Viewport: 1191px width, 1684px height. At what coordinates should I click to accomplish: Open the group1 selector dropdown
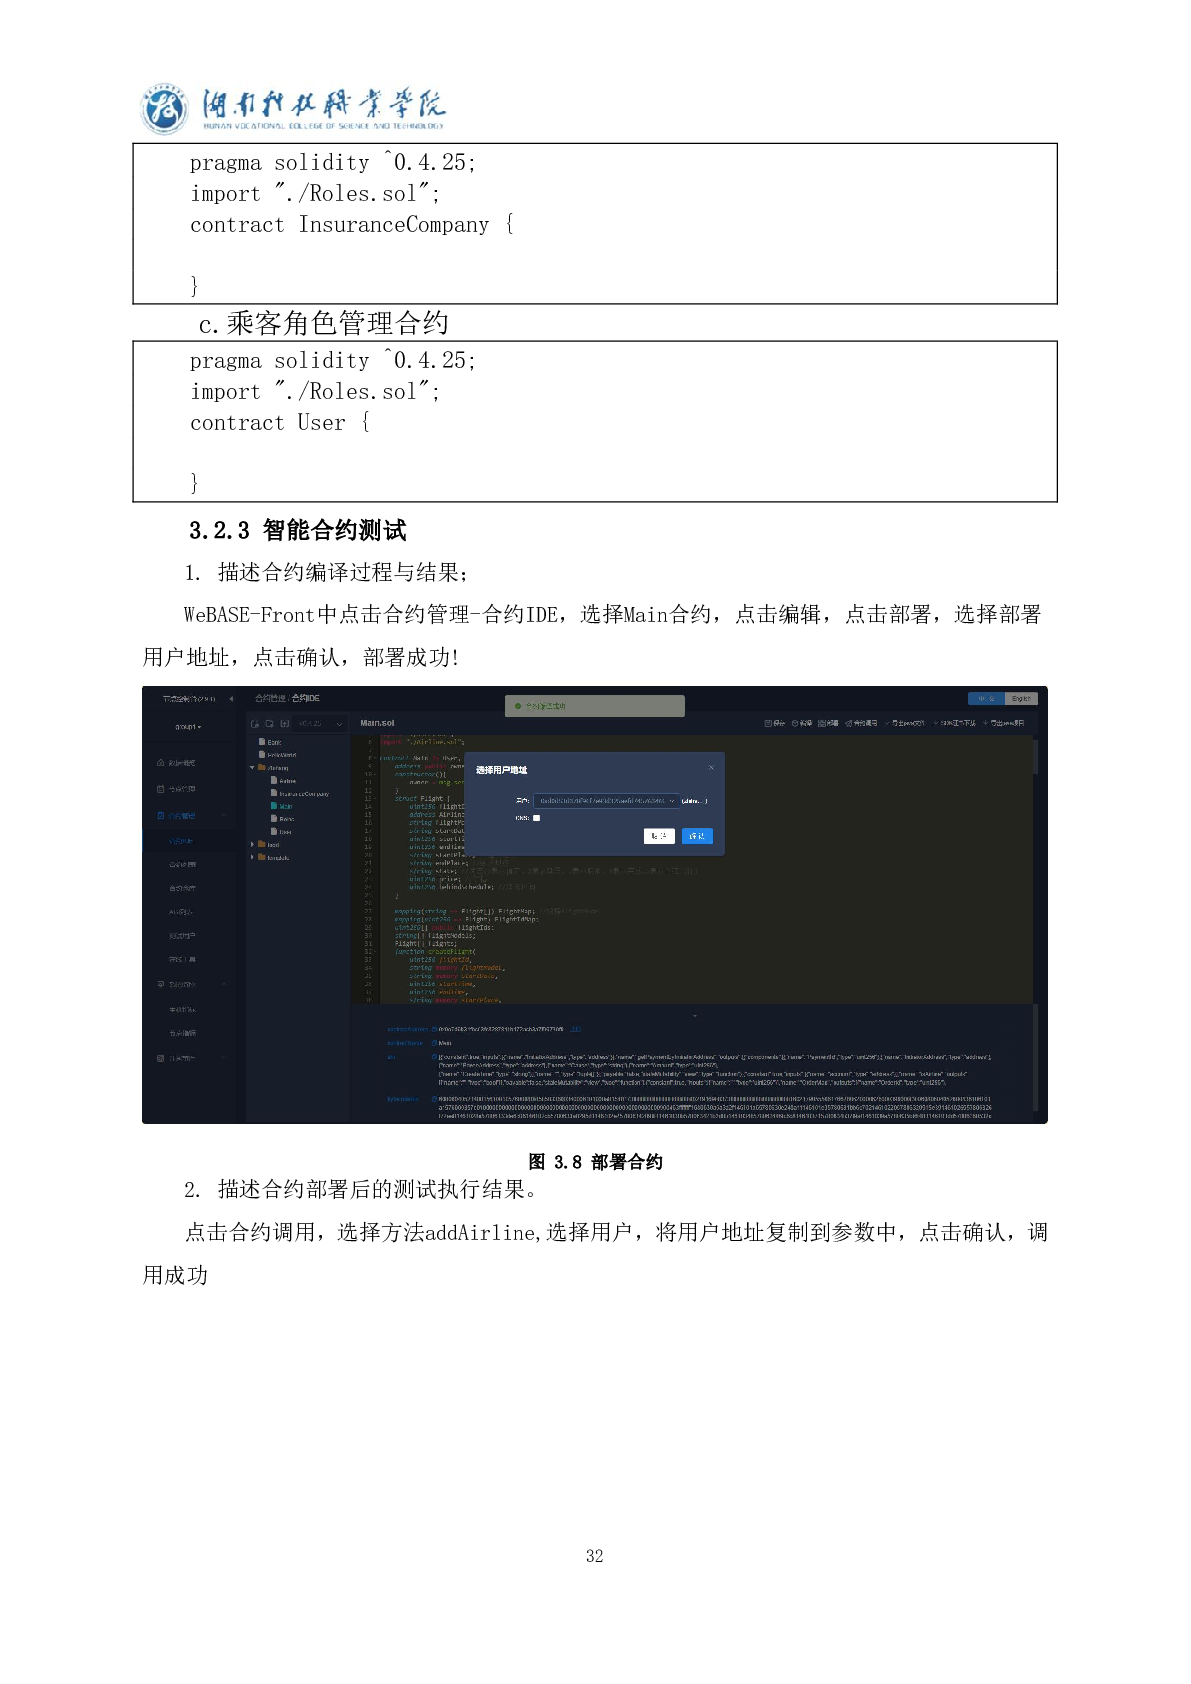tap(188, 727)
